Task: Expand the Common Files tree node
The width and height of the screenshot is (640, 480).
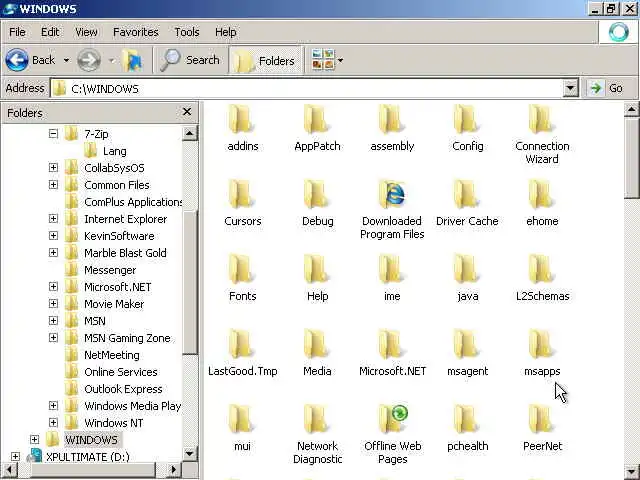Action: (x=53, y=184)
